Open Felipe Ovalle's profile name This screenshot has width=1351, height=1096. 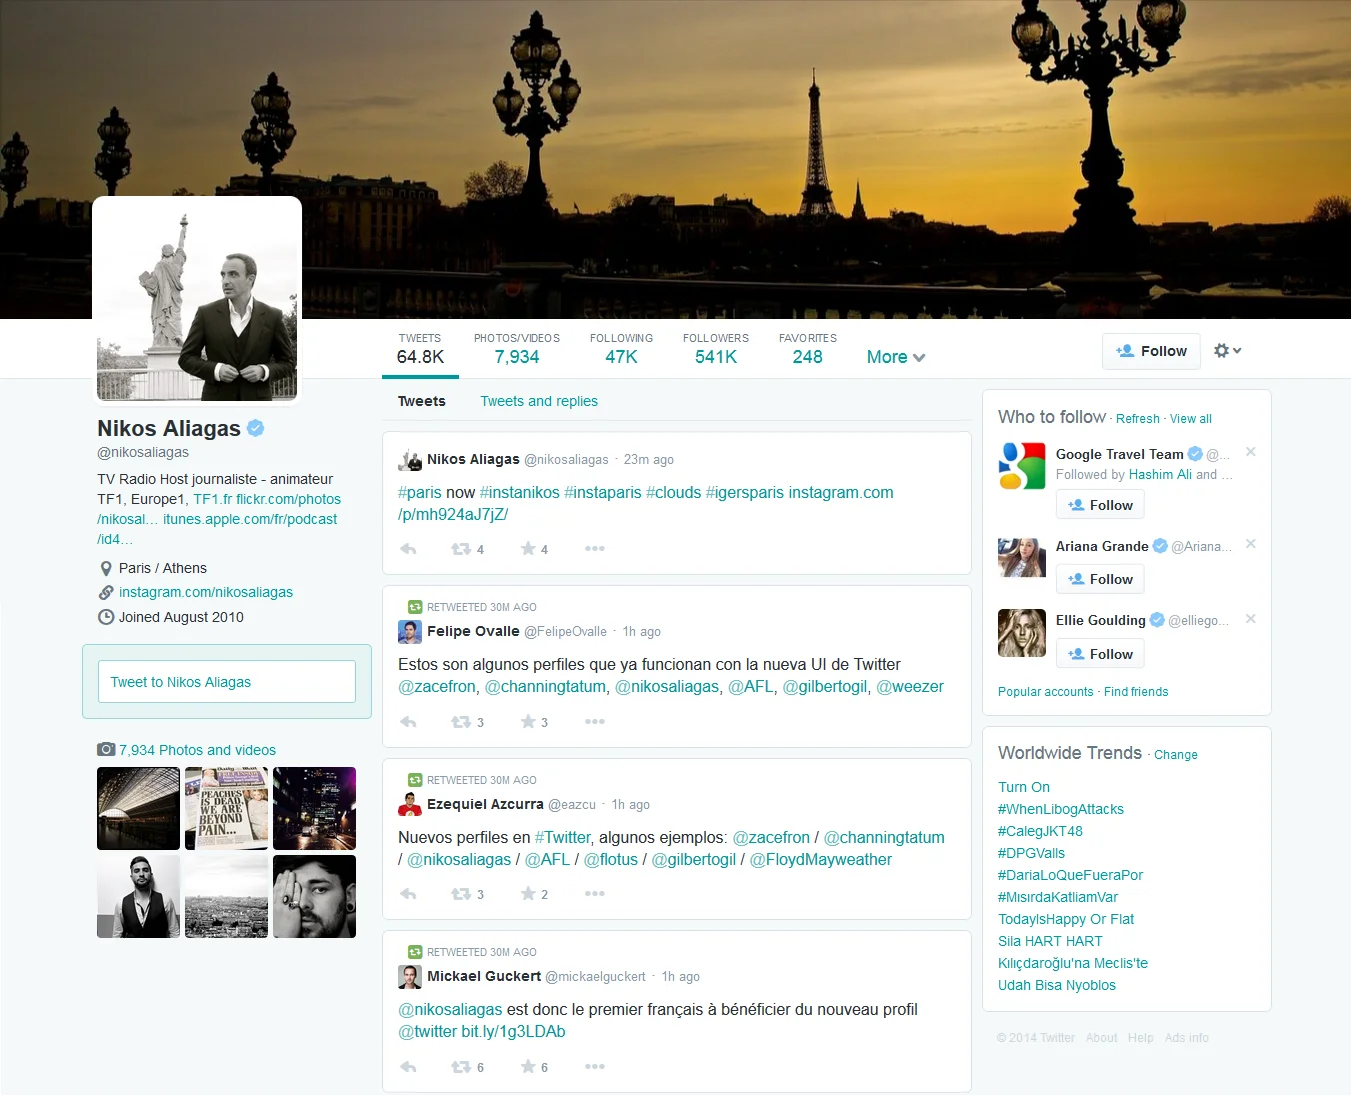[x=473, y=631]
